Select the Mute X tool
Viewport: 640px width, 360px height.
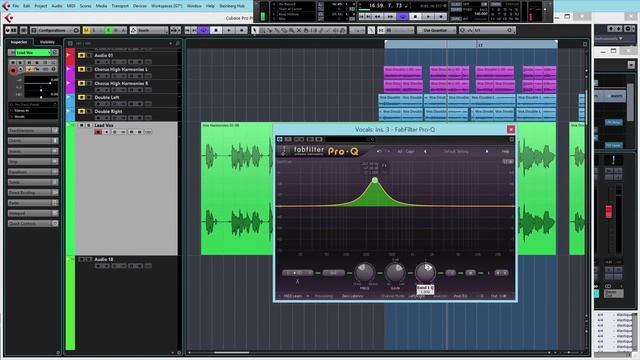click(x=299, y=30)
